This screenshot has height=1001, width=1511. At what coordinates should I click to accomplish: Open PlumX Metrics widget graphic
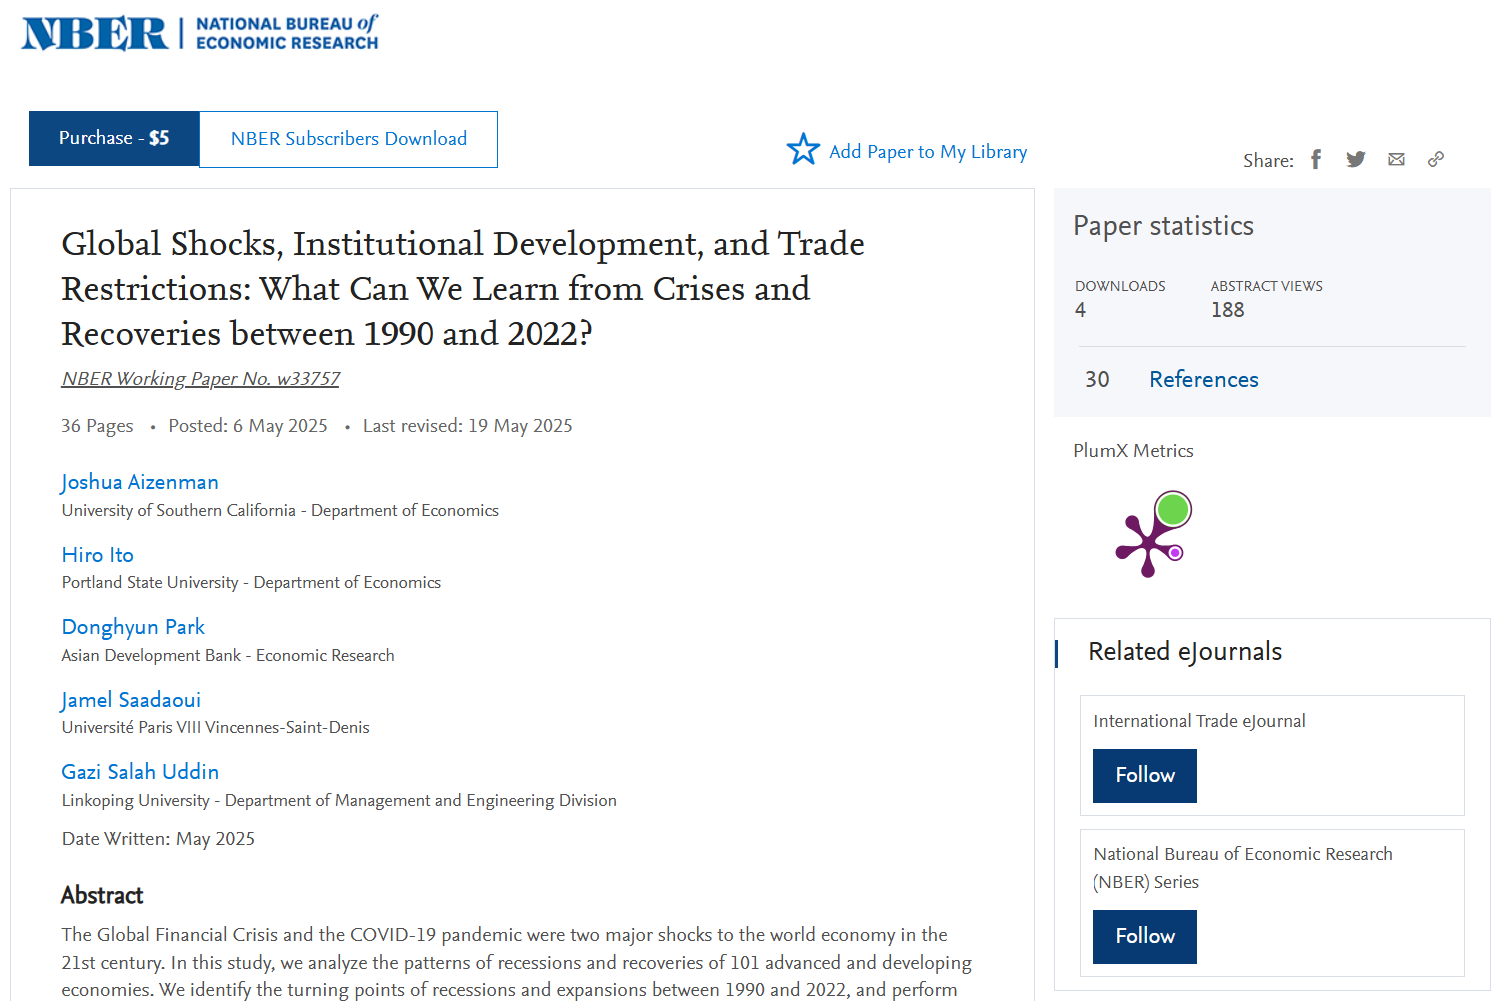pos(1154,533)
